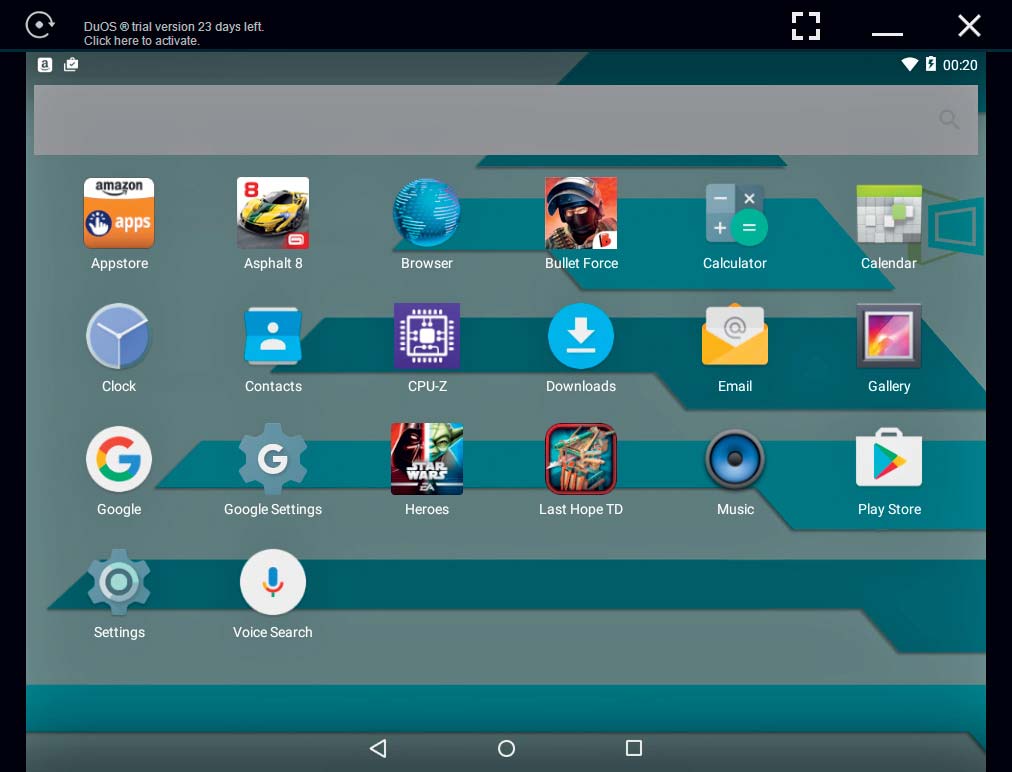The image size is (1012, 772).
Task: Click the search magnifier icon
Action: (949, 119)
